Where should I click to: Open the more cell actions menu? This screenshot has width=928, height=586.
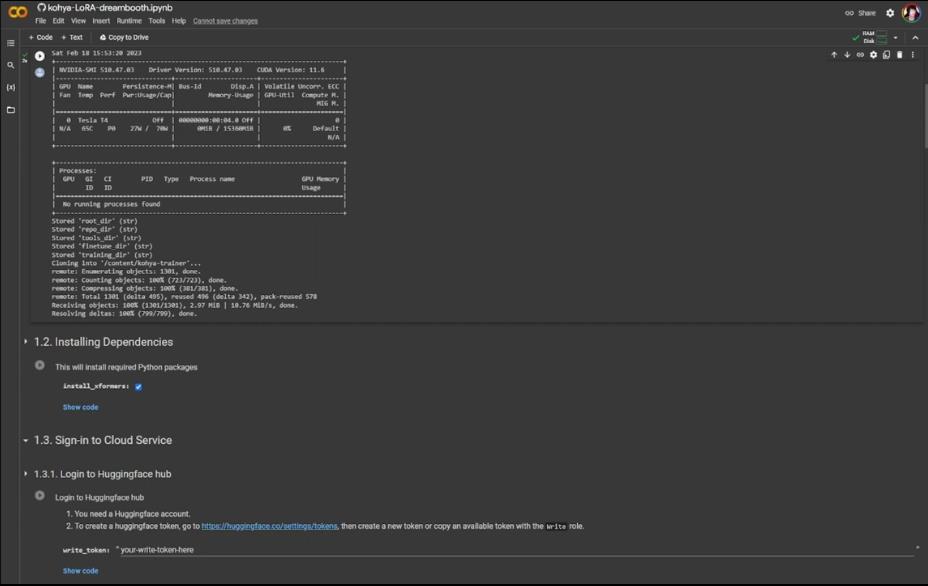tap(913, 55)
